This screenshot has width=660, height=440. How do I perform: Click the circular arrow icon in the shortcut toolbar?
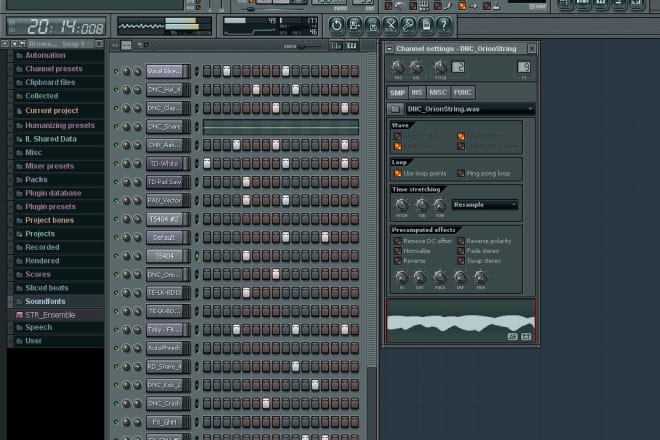click(336, 26)
